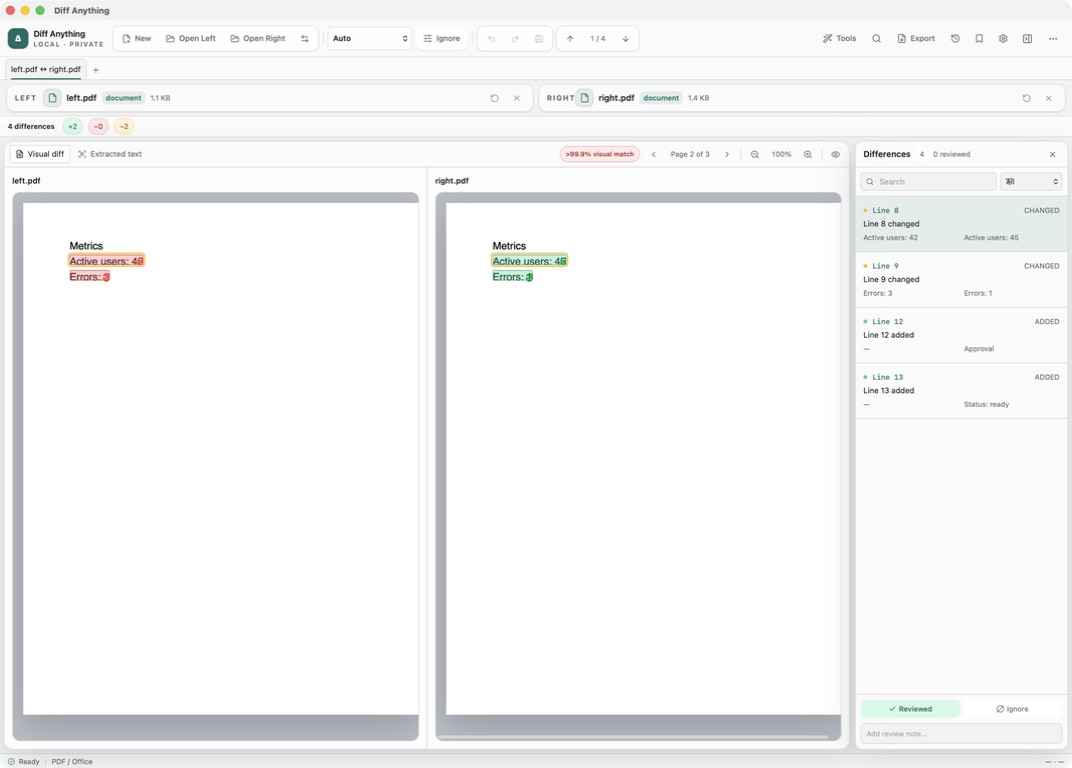This screenshot has height=768, width=1072.
Task: Go to previous difference with up arrow
Action: pos(570,38)
